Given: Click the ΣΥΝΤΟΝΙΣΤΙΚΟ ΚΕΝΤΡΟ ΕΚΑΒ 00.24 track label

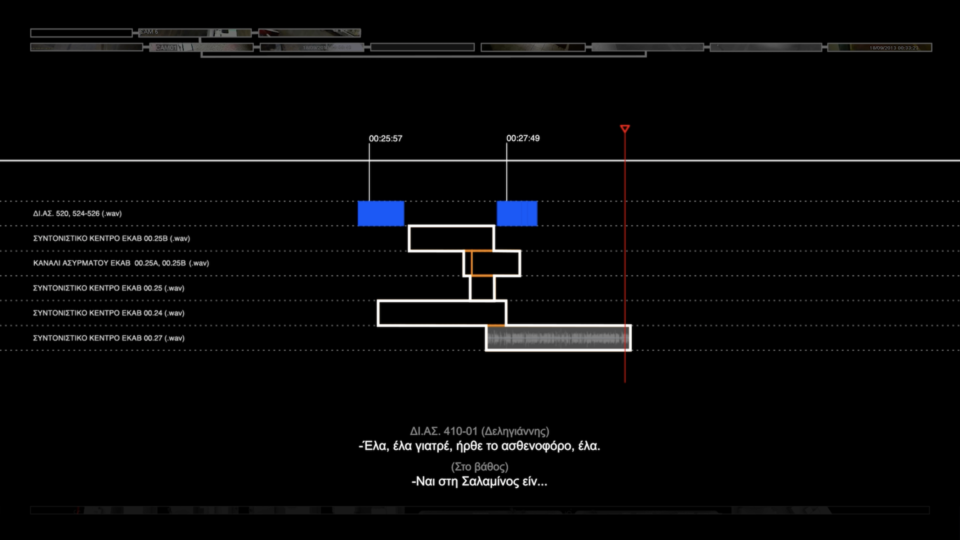Looking at the screenshot, I should pyautogui.click(x=109, y=313).
